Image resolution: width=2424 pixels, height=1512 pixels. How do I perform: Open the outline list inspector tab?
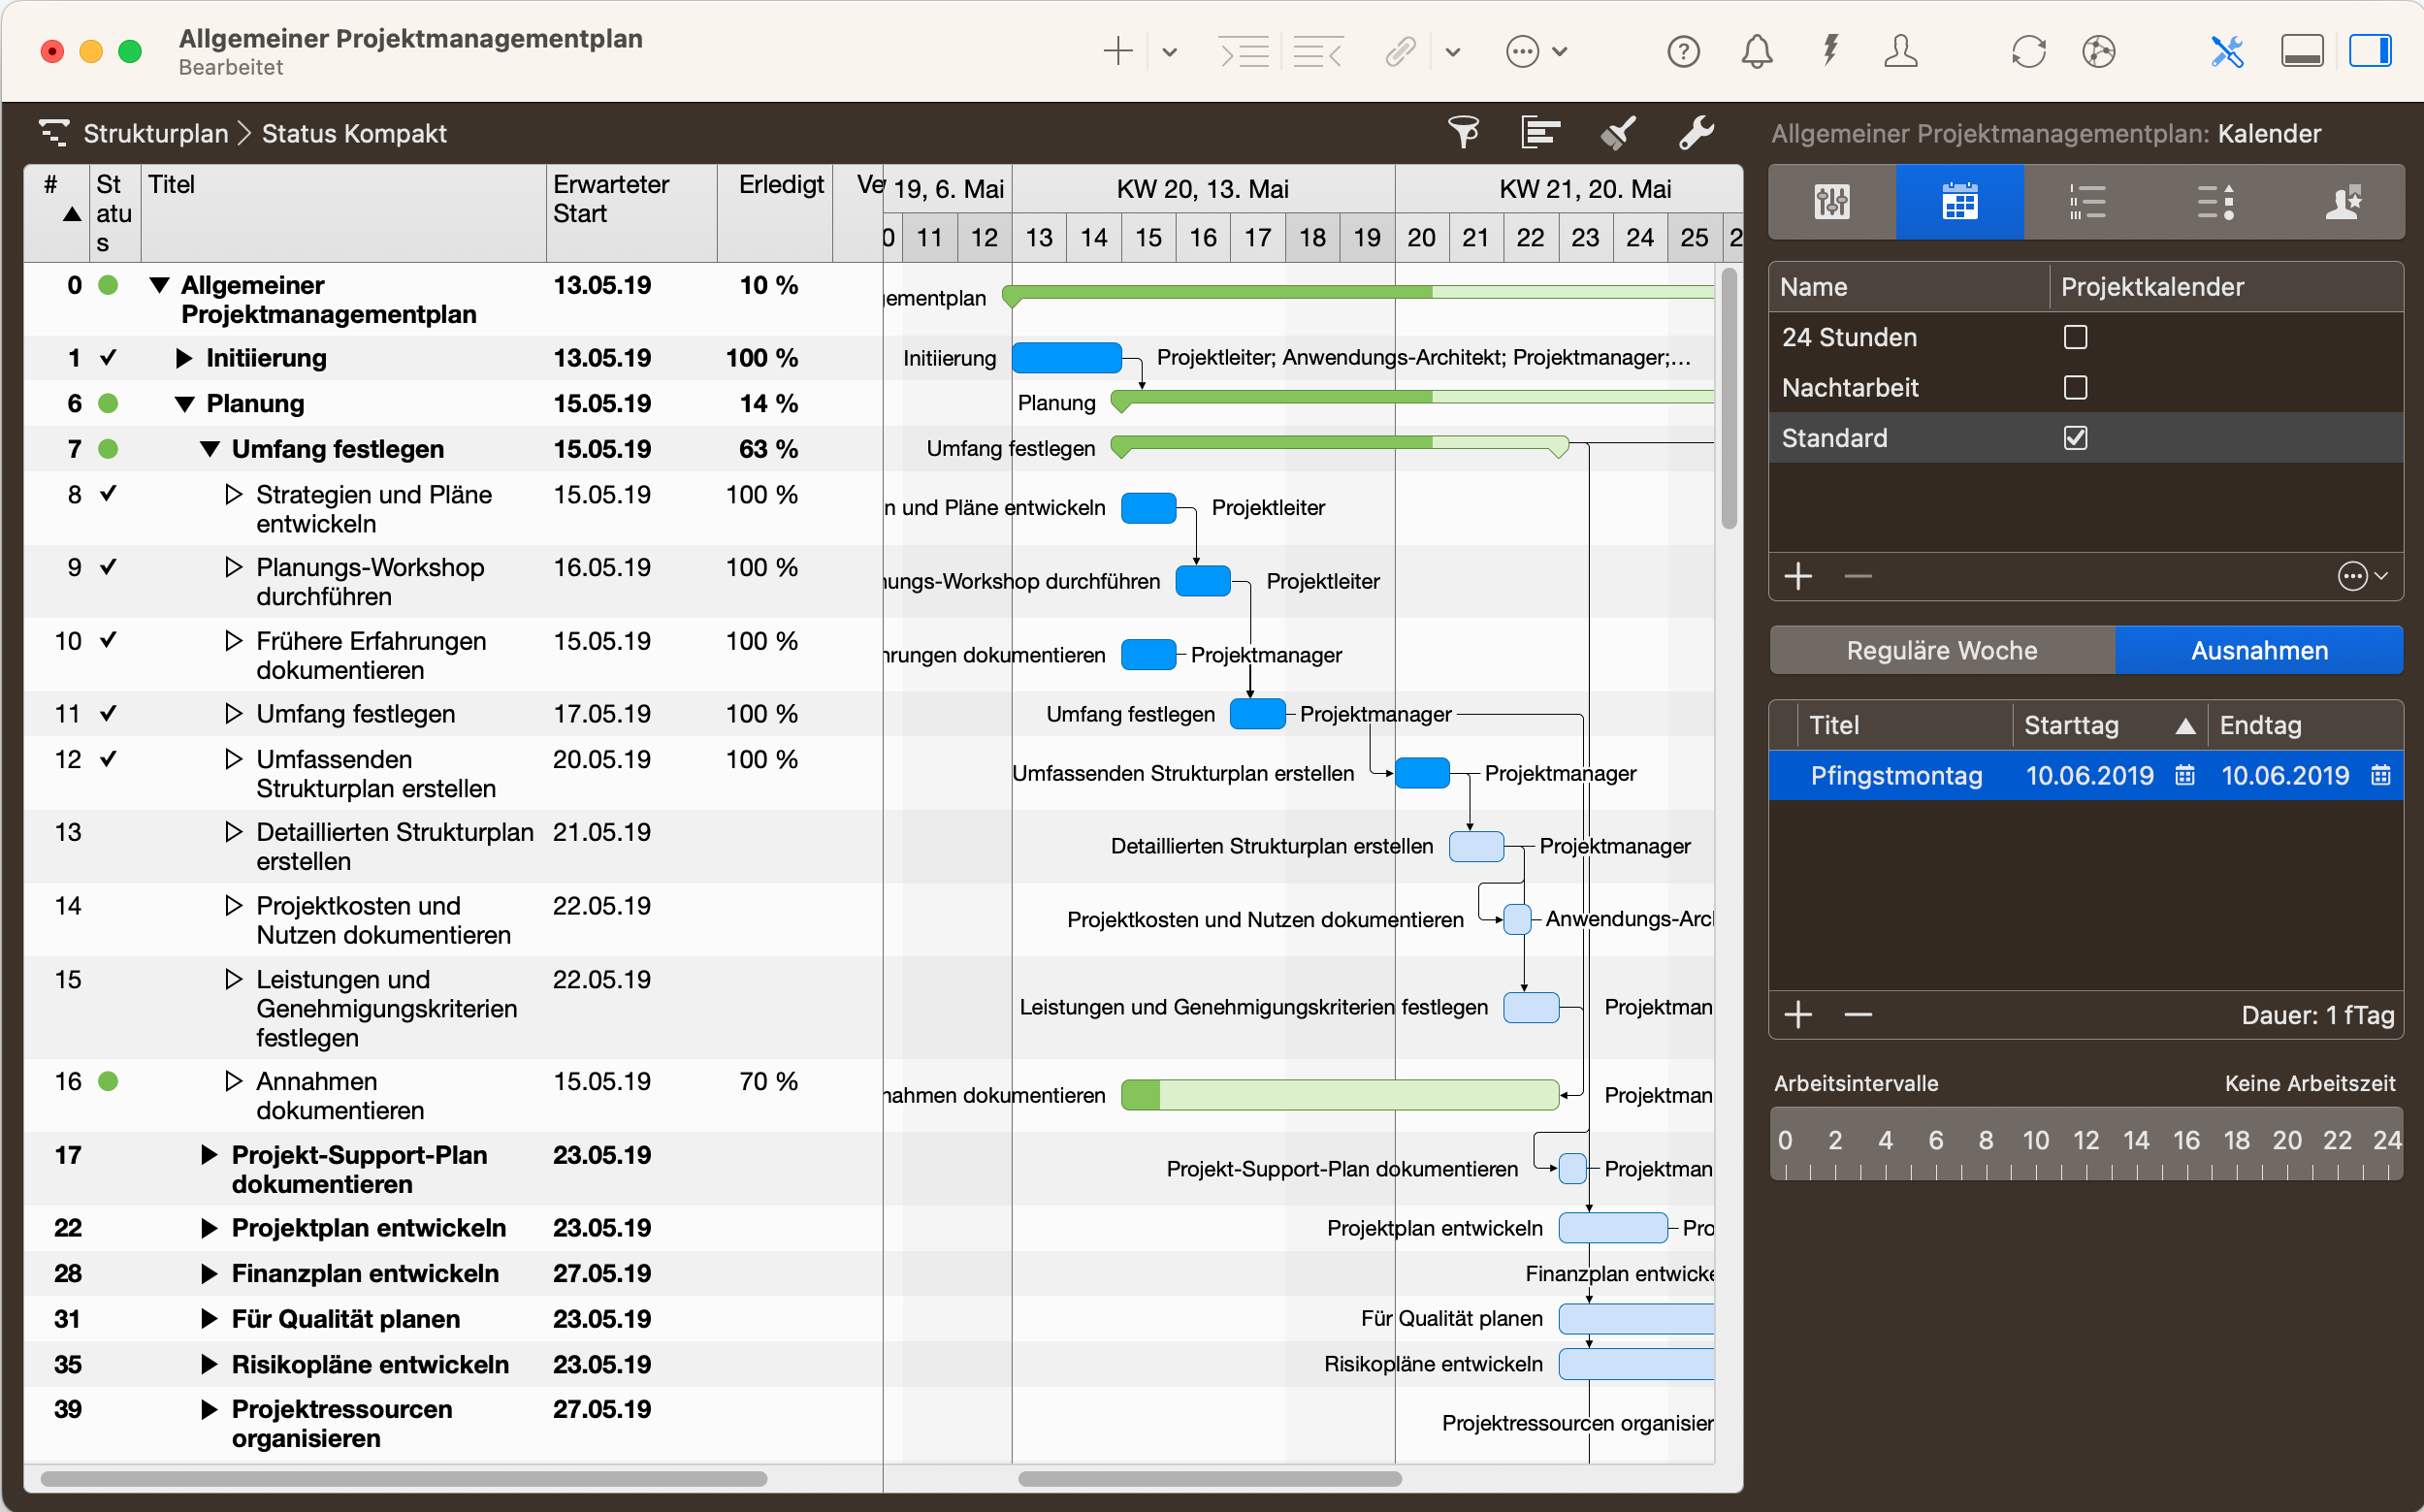pyautogui.click(x=2089, y=202)
